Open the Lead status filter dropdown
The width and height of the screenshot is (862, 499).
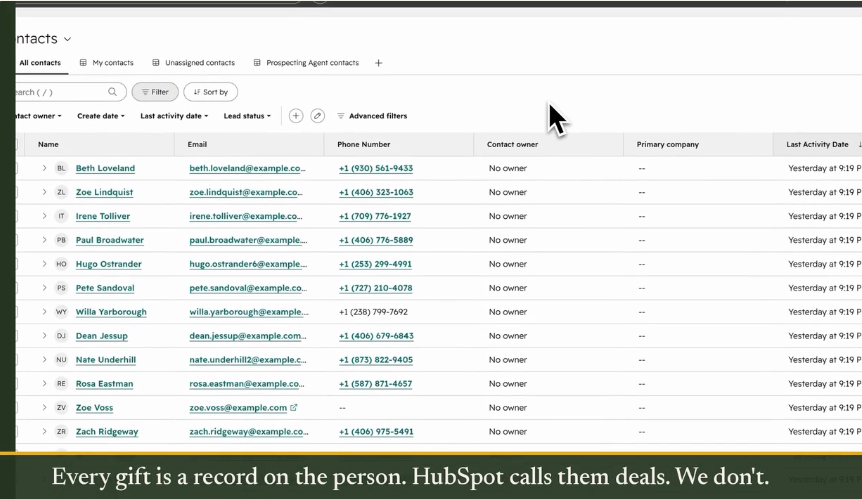(247, 116)
